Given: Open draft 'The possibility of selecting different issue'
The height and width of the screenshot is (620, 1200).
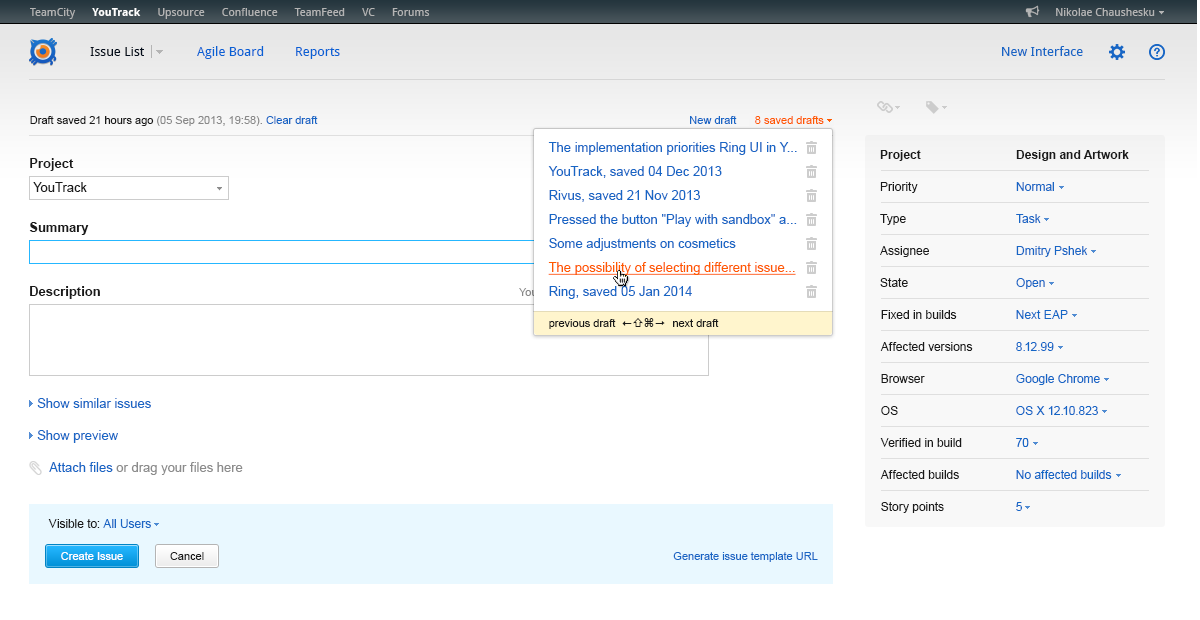Looking at the screenshot, I should point(672,268).
